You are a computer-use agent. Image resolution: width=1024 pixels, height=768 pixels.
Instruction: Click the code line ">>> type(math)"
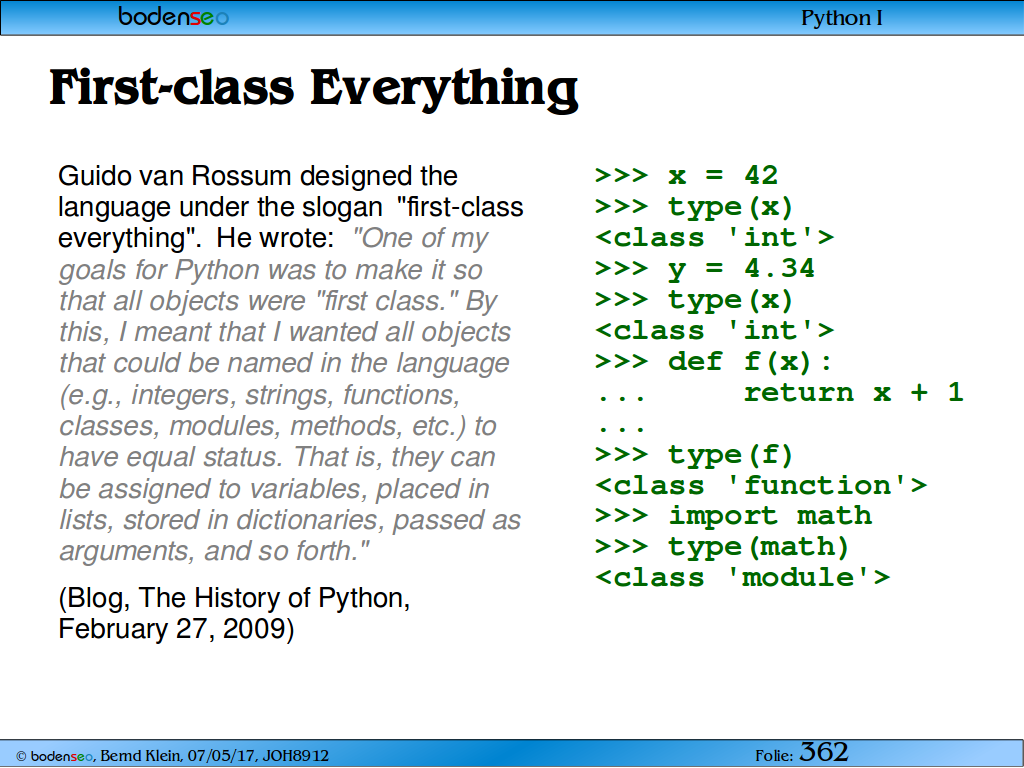click(722, 547)
